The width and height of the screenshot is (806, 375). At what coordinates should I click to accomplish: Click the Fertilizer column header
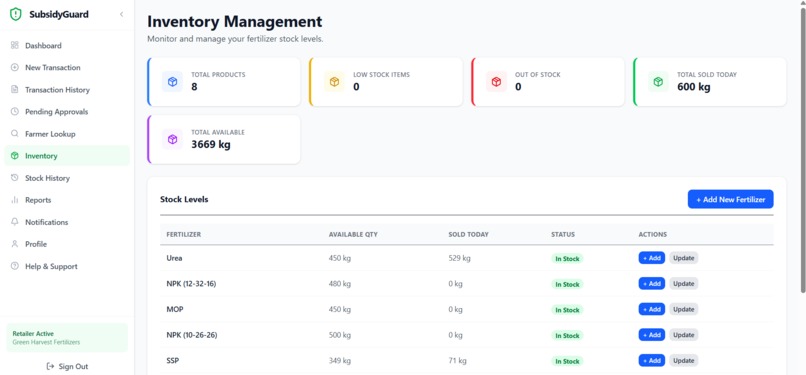pyautogui.click(x=184, y=235)
